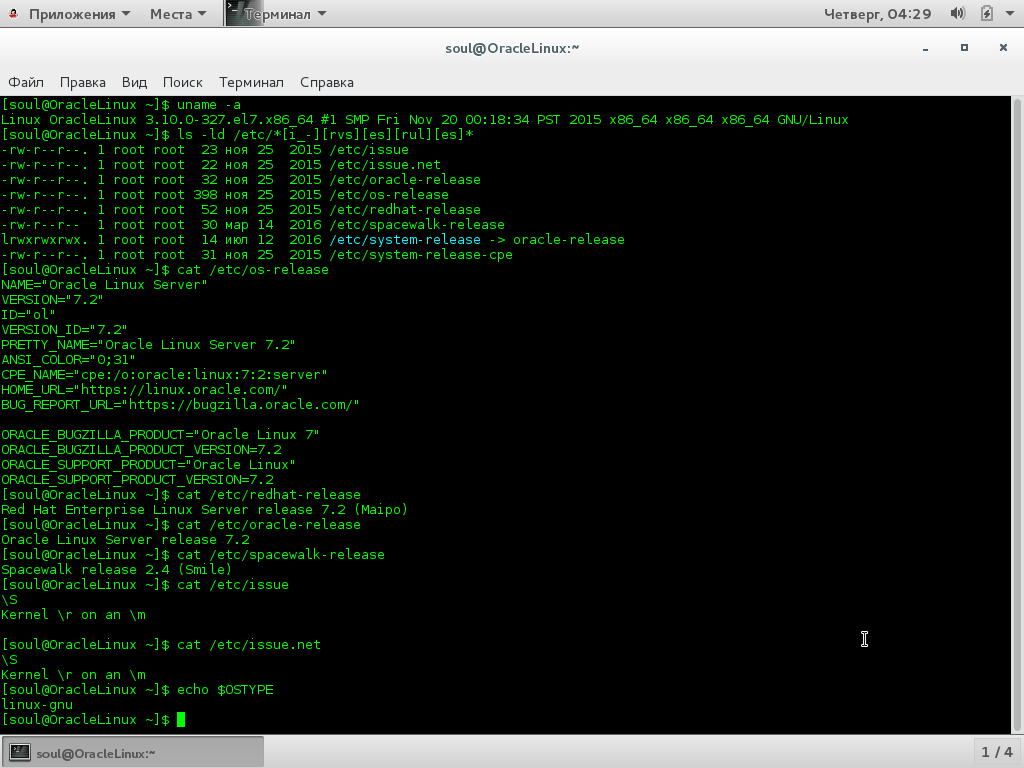Viewport: 1024px width, 768px height.
Task: Open the Места menu in top panel
Action: (178, 14)
